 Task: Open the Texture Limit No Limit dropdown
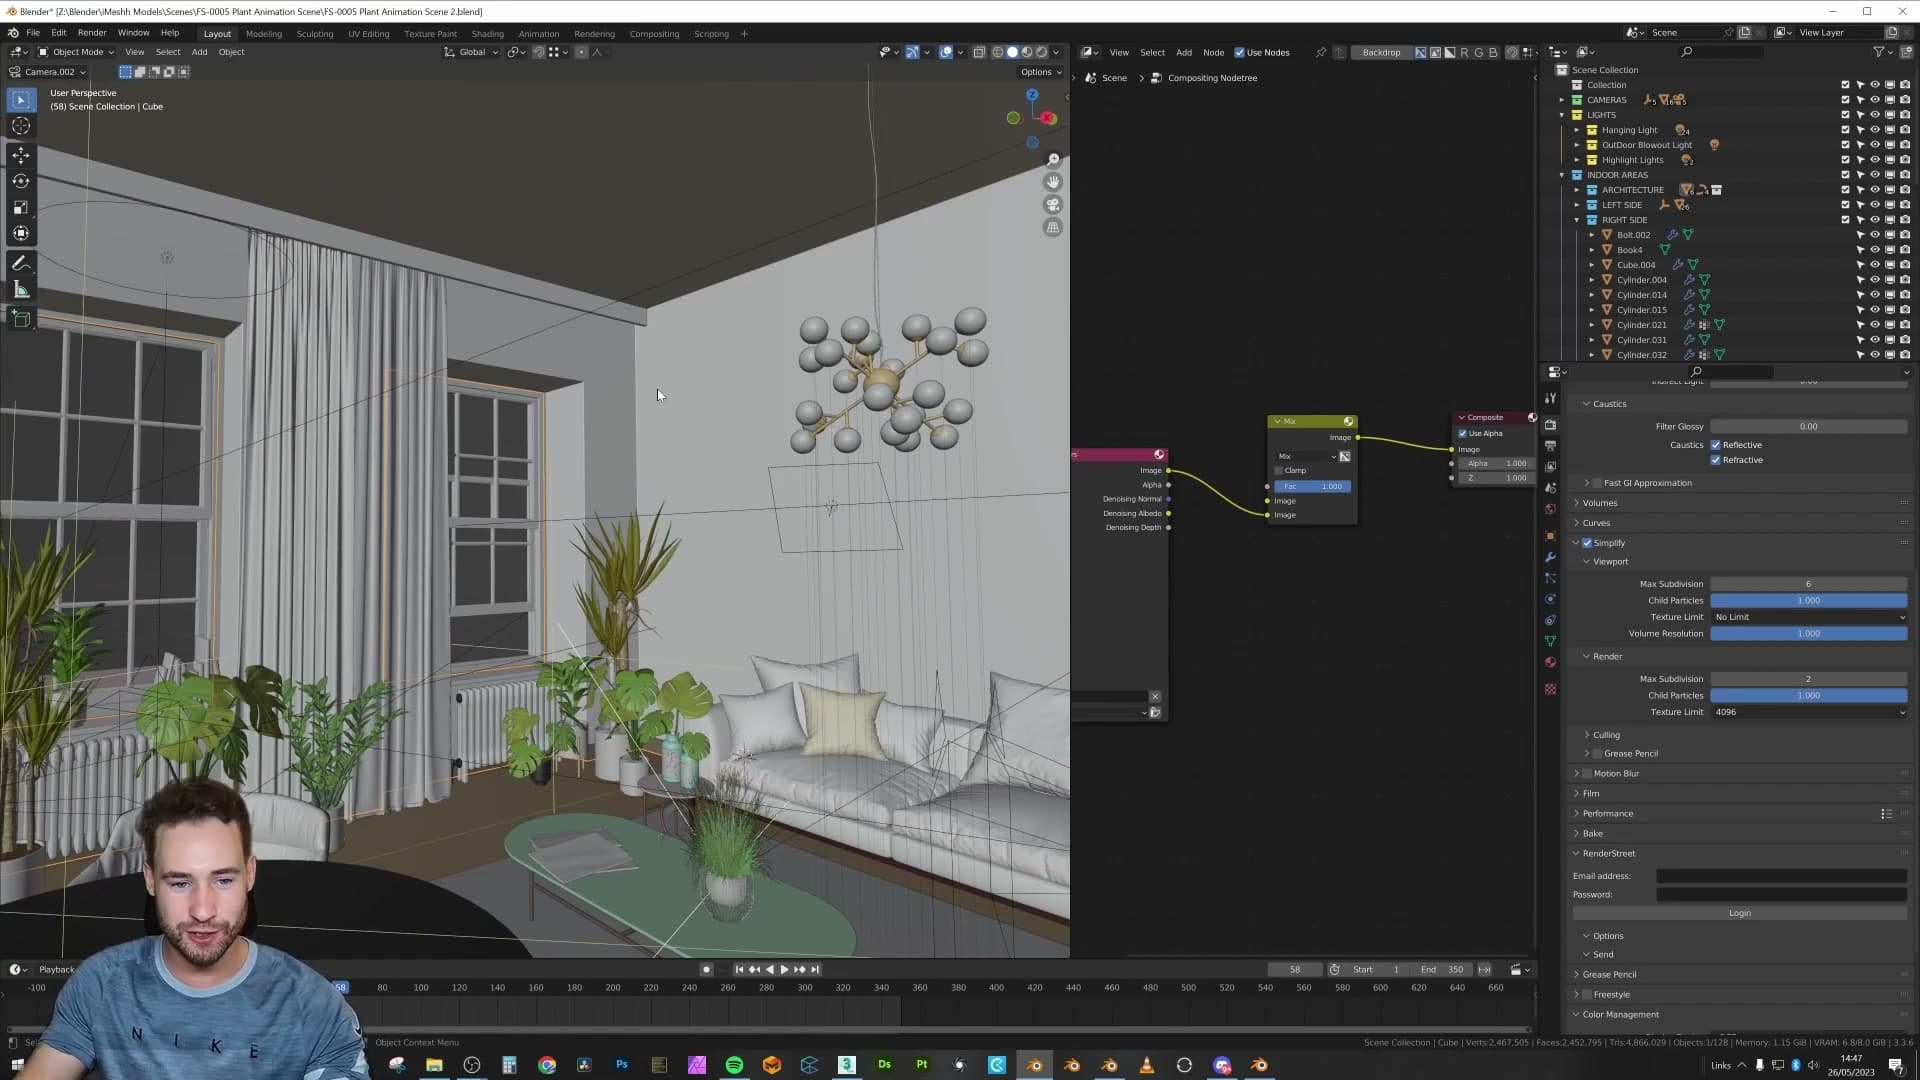pyautogui.click(x=1808, y=617)
